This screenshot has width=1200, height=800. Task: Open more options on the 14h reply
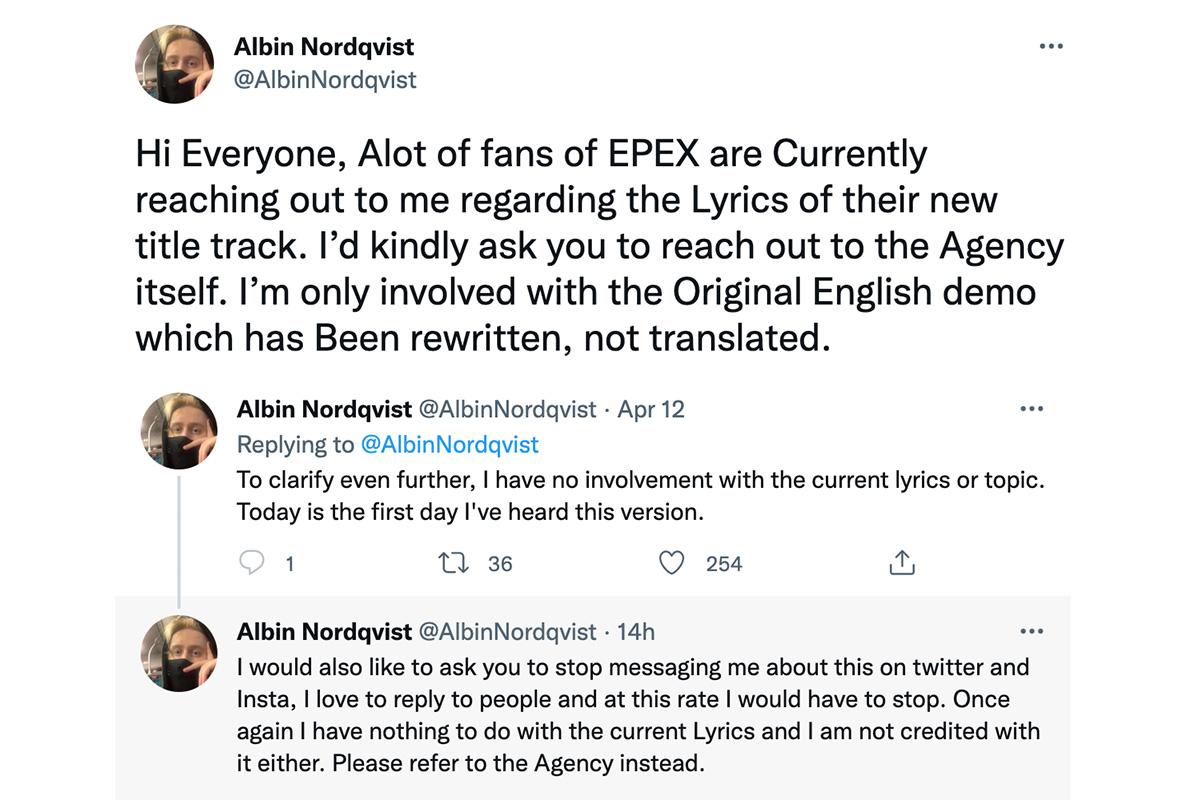click(x=1030, y=631)
